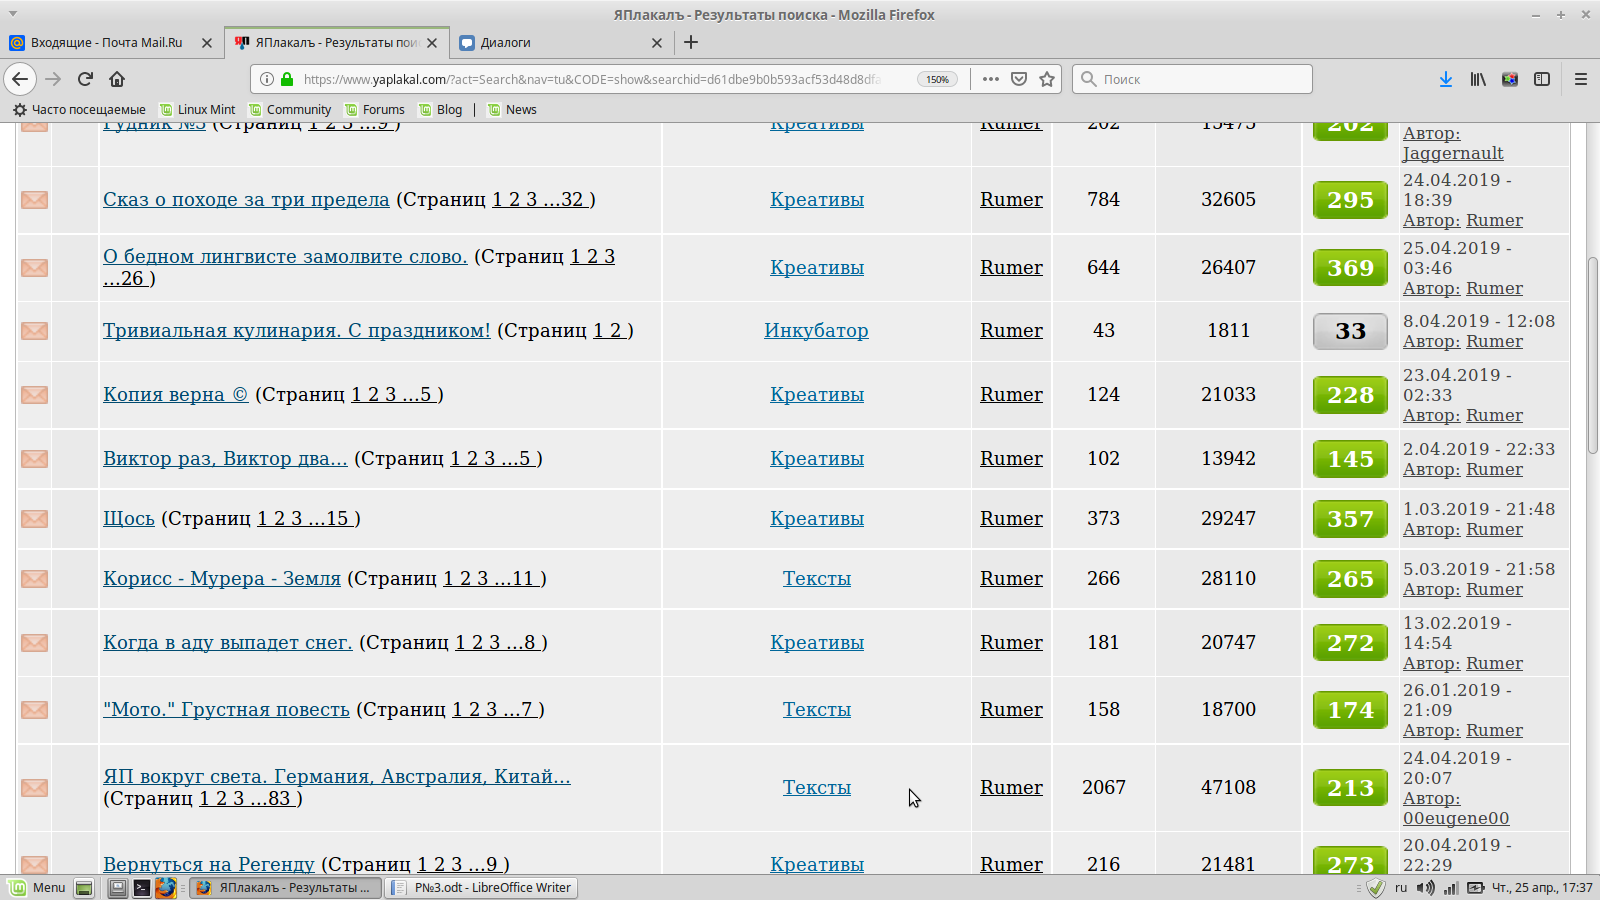Image resolution: width=1600 pixels, height=900 pixels.
Task: Click envelope icon for Копия верна row
Action: pyautogui.click(x=35, y=395)
